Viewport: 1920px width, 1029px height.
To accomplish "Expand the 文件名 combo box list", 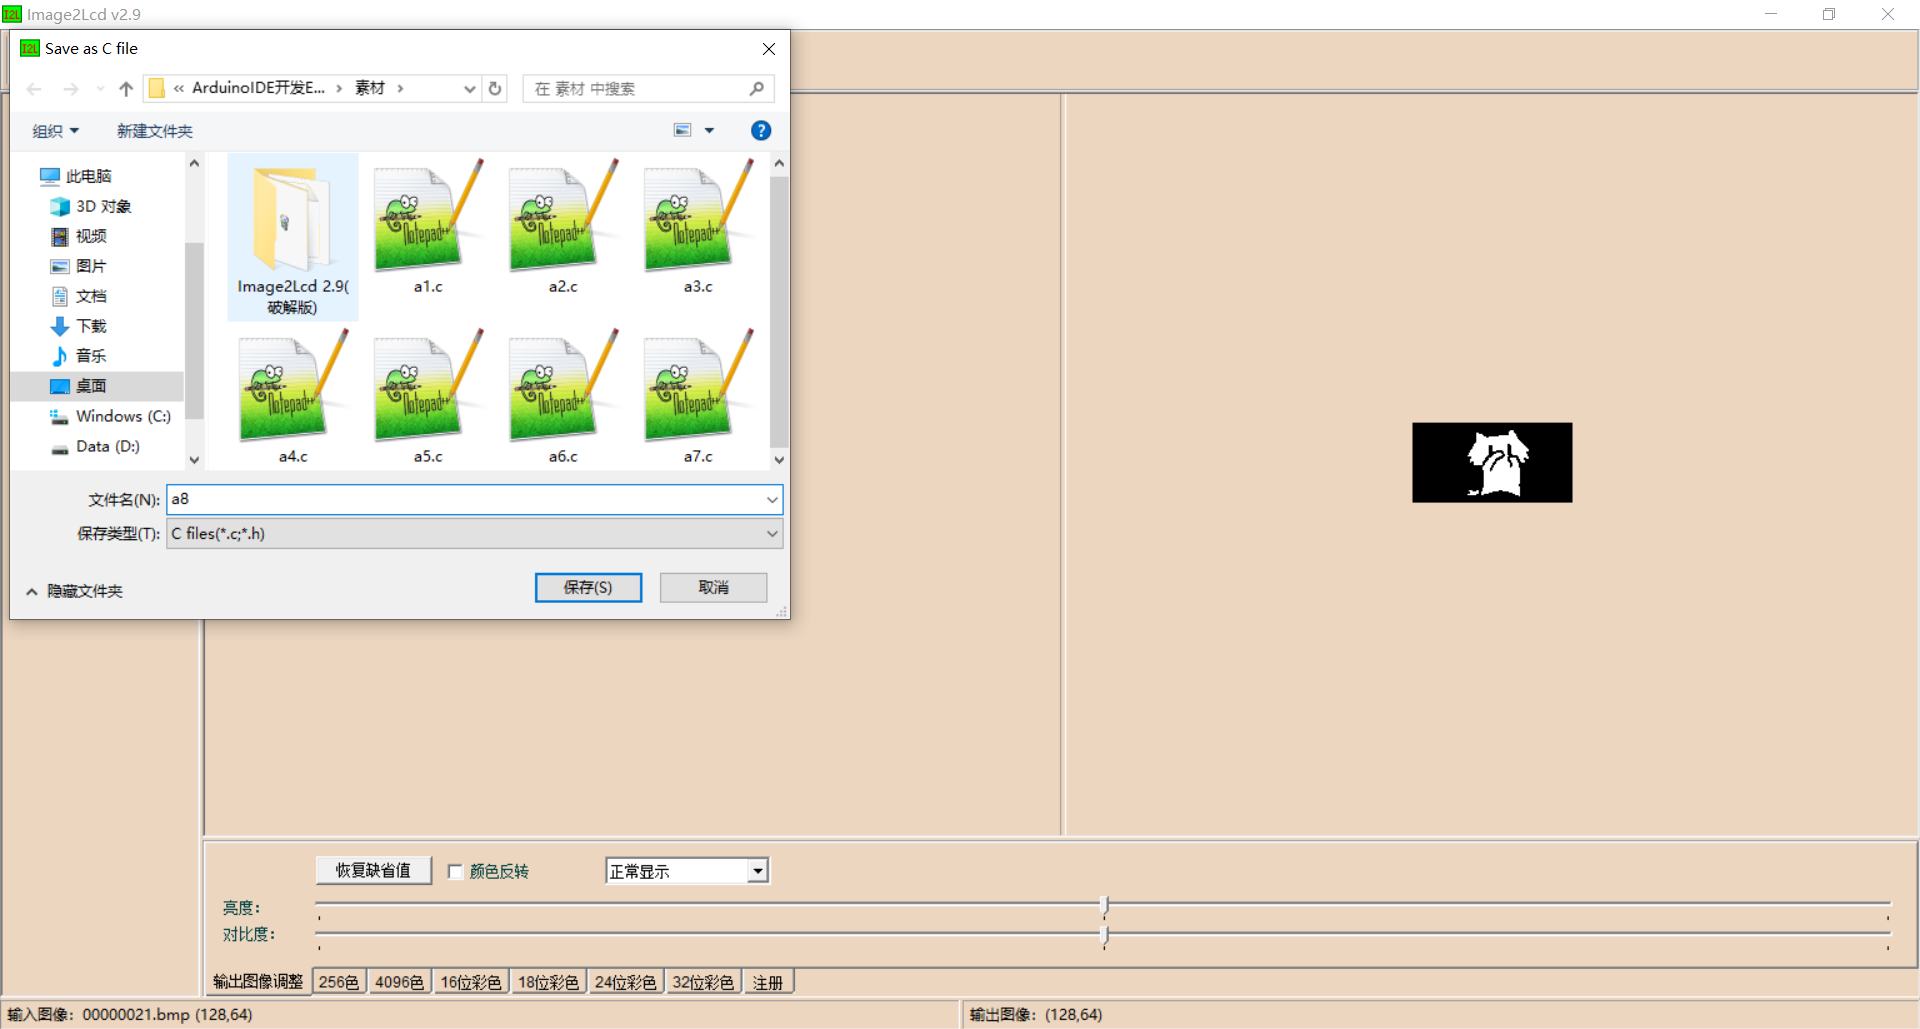I will click(x=772, y=500).
